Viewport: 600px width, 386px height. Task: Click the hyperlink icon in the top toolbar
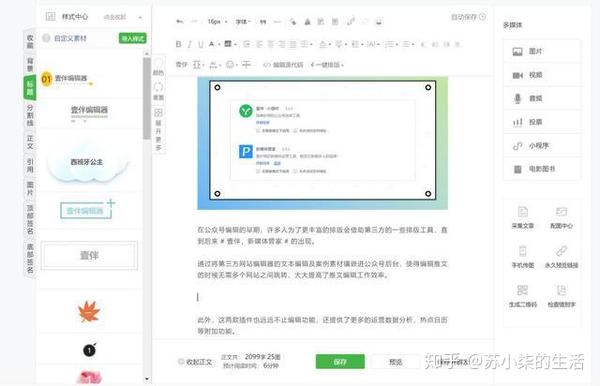351,22
